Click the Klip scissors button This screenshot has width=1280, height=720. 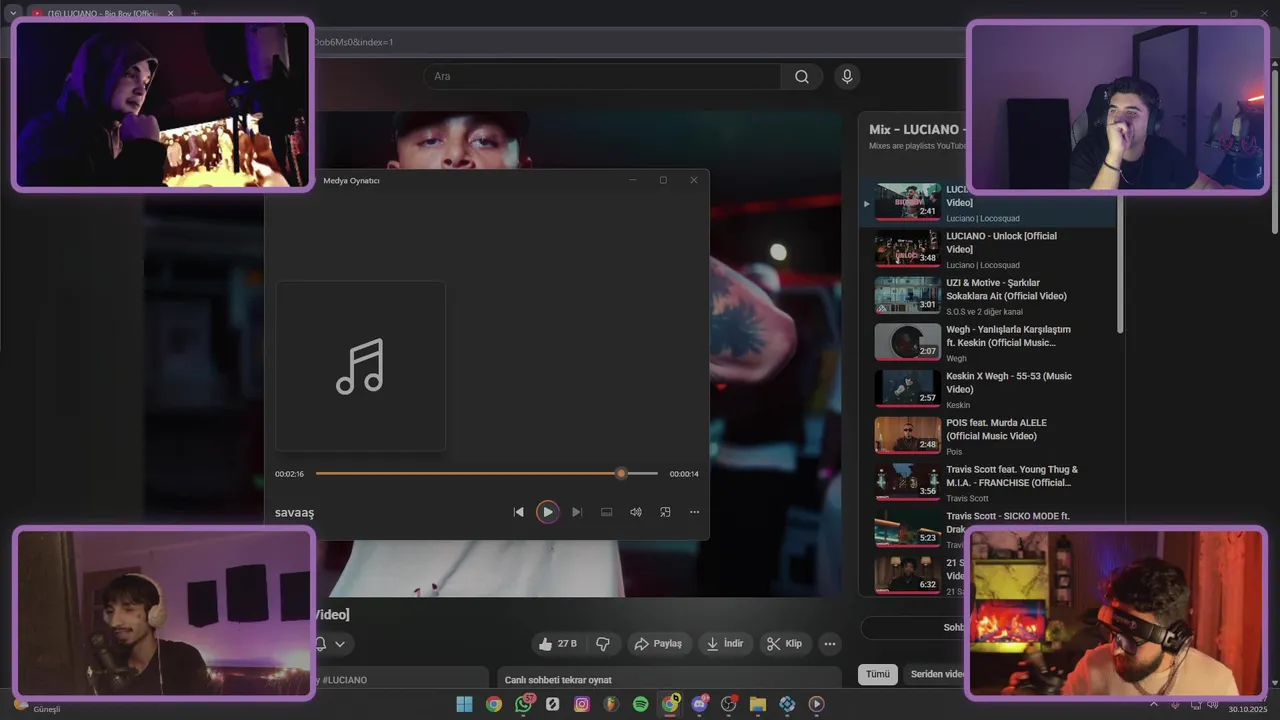pos(785,644)
